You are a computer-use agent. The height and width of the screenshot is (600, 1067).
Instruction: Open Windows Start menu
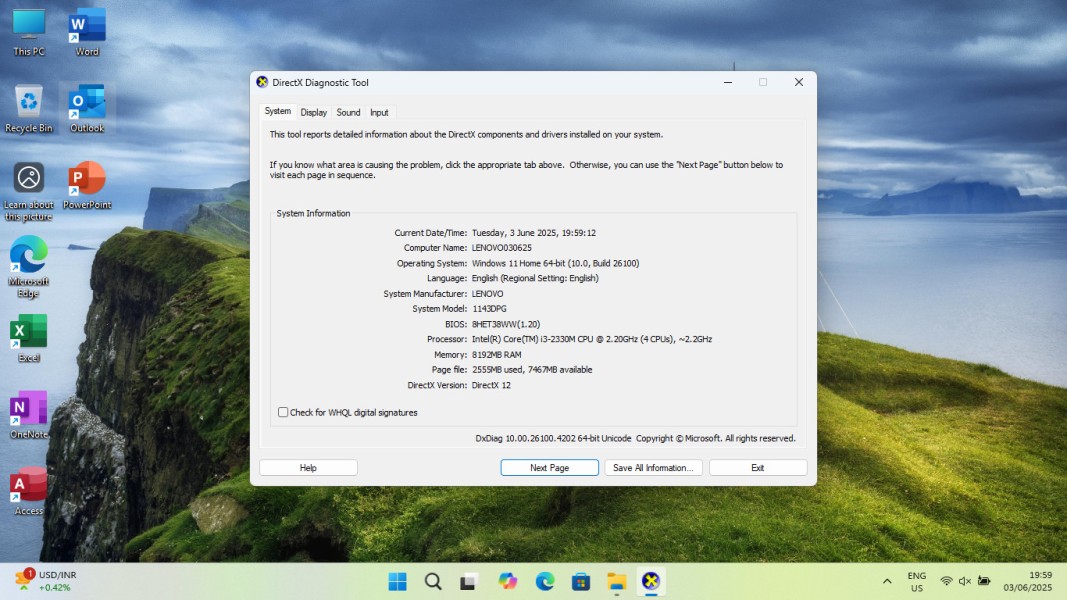click(x=397, y=582)
